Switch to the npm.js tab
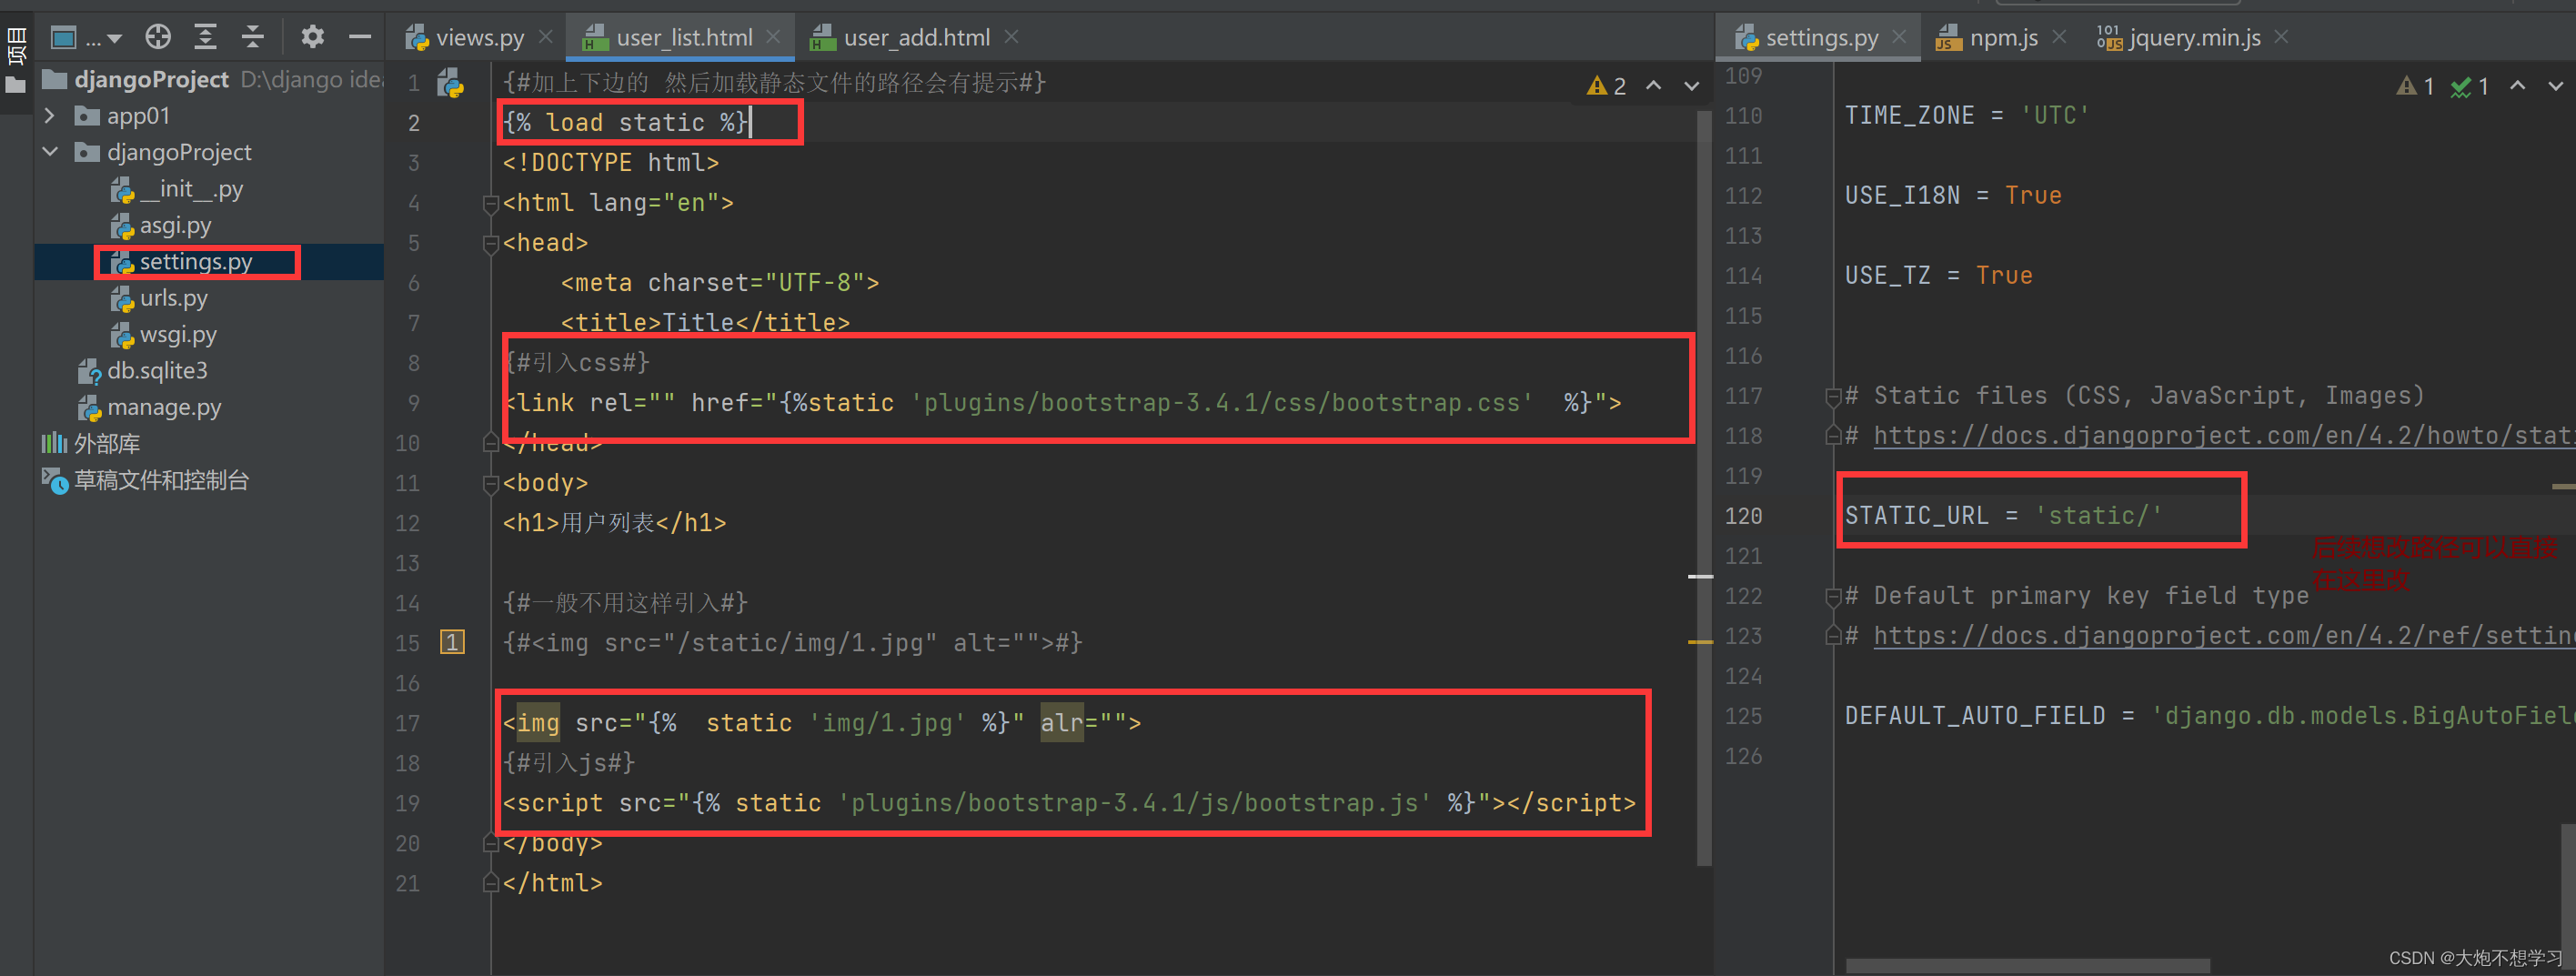The image size is (2576, 976). coord(1987,38)
